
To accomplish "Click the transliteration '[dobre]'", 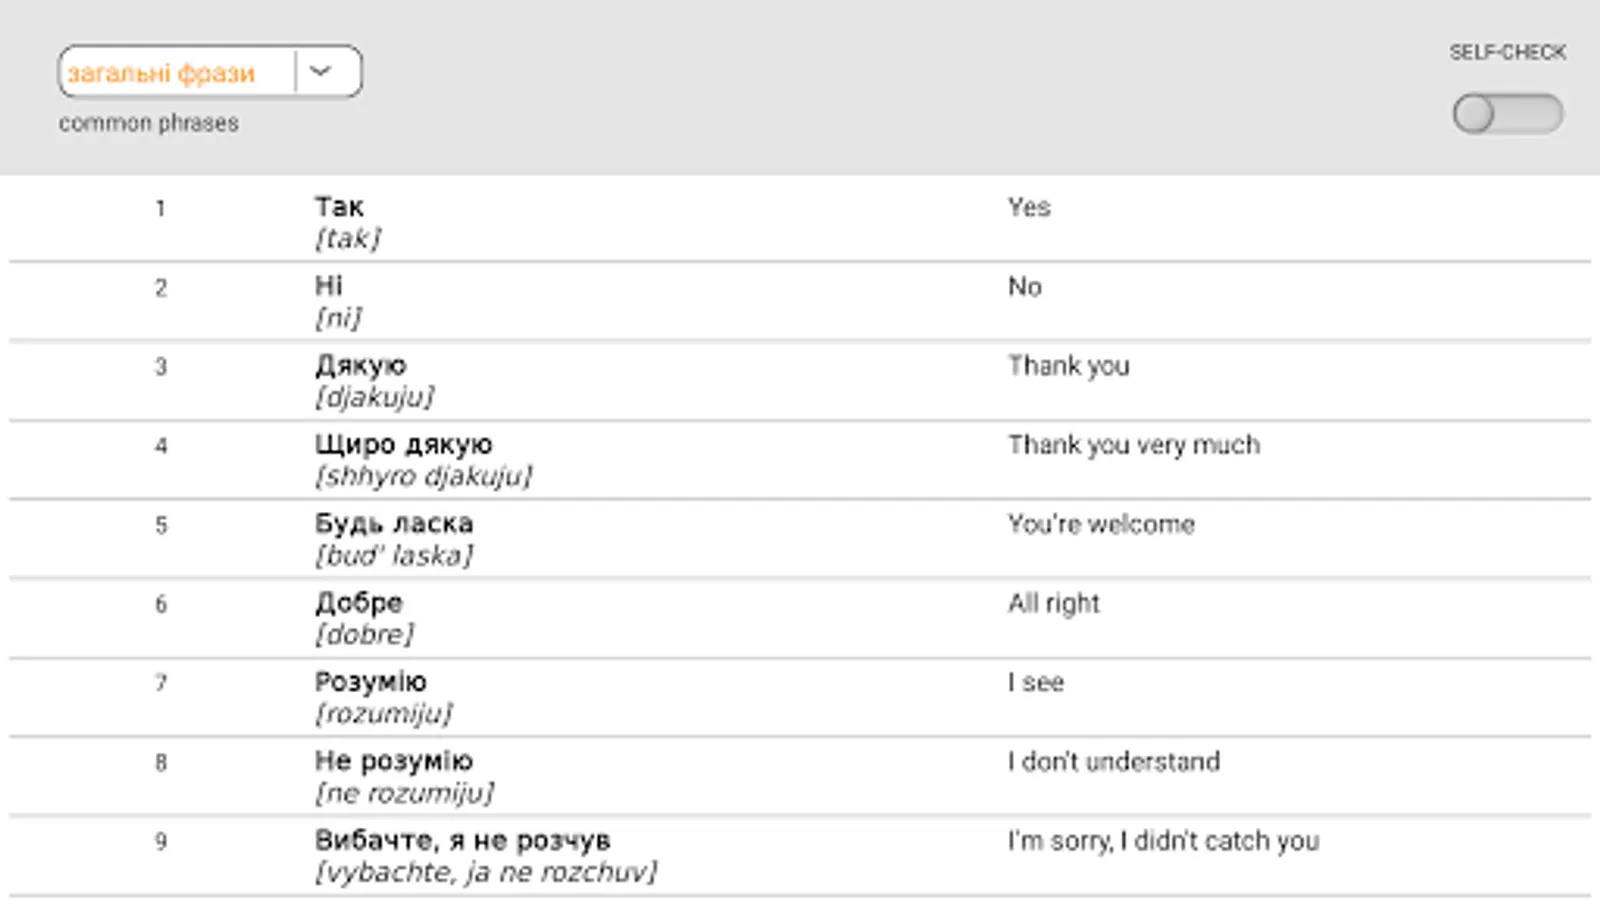I will [x=364, y=634].
